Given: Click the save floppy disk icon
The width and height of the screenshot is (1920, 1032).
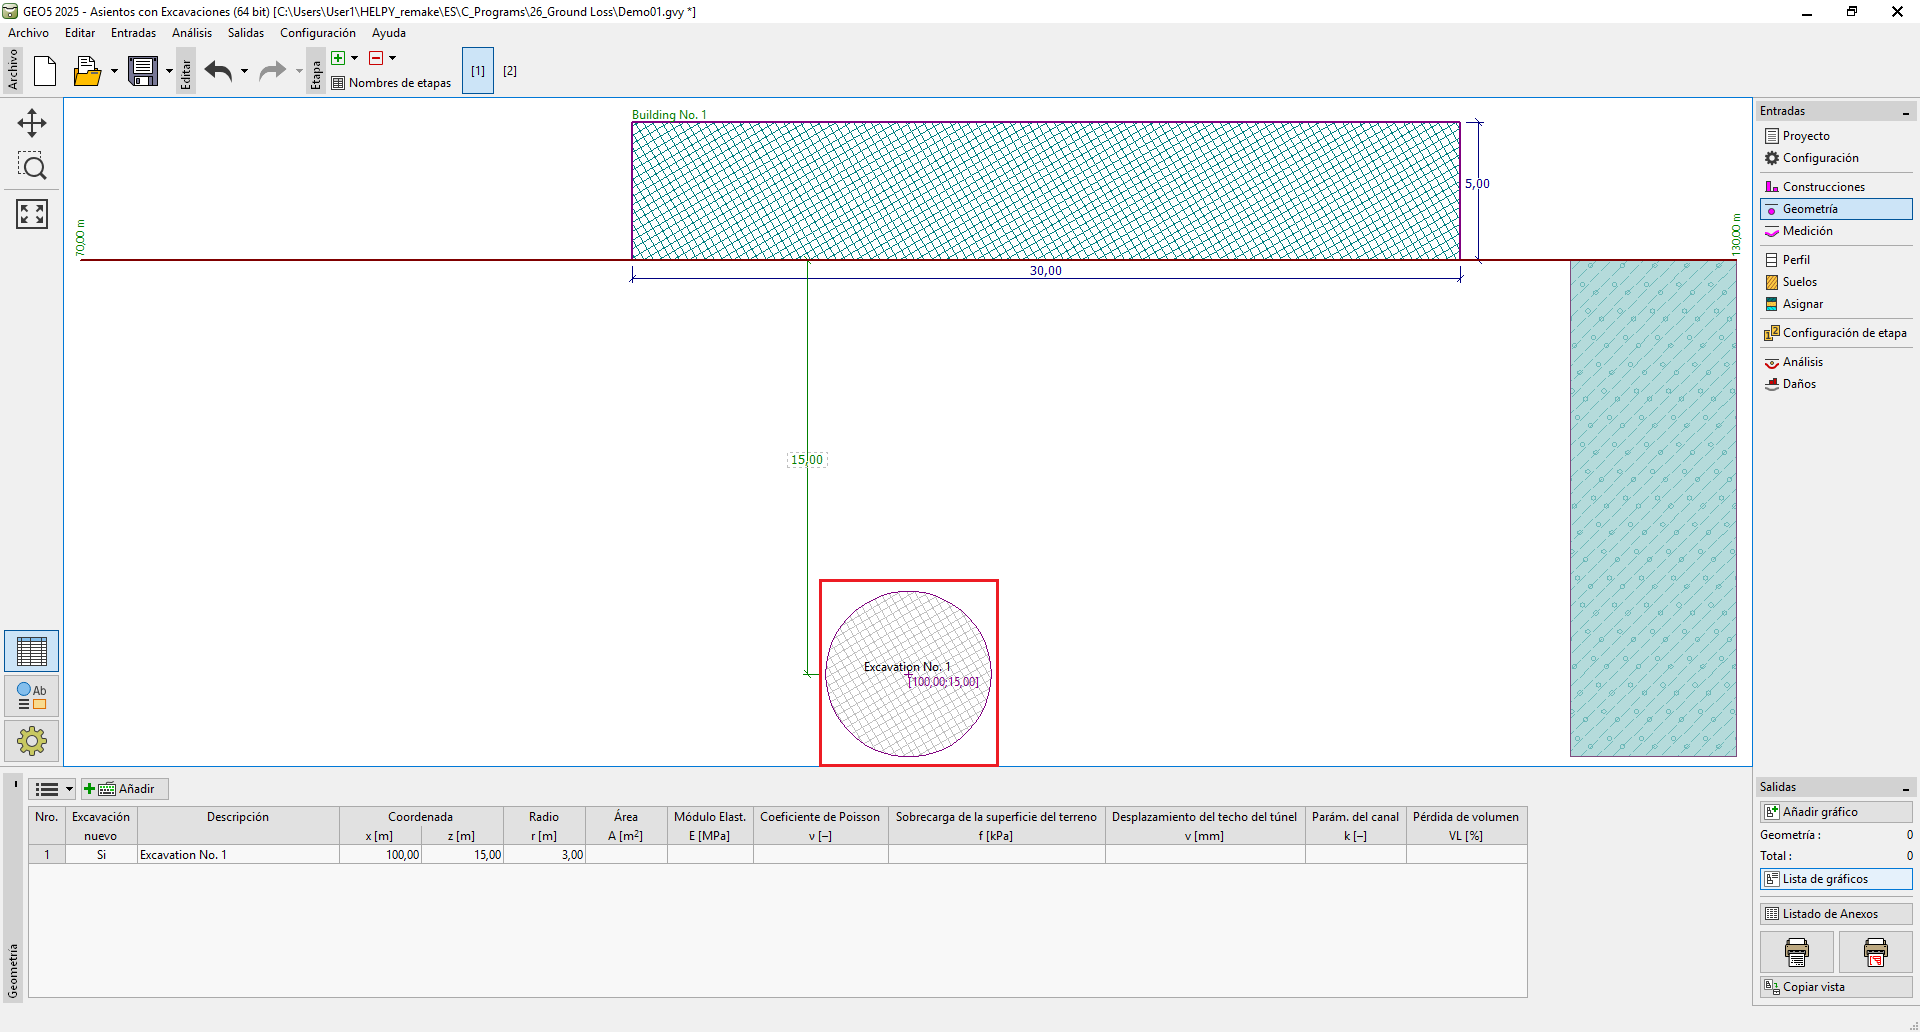Looking at the screenshot, I should click(143, 71).
